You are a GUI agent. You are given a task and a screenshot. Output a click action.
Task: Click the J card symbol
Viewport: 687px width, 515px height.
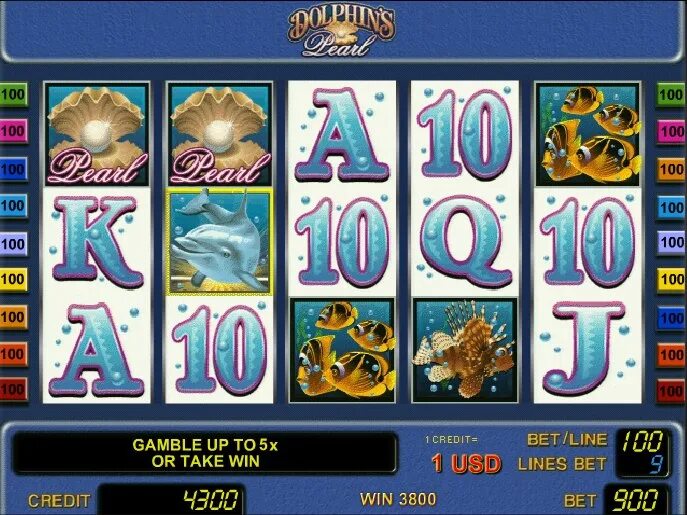click(587, 349)
